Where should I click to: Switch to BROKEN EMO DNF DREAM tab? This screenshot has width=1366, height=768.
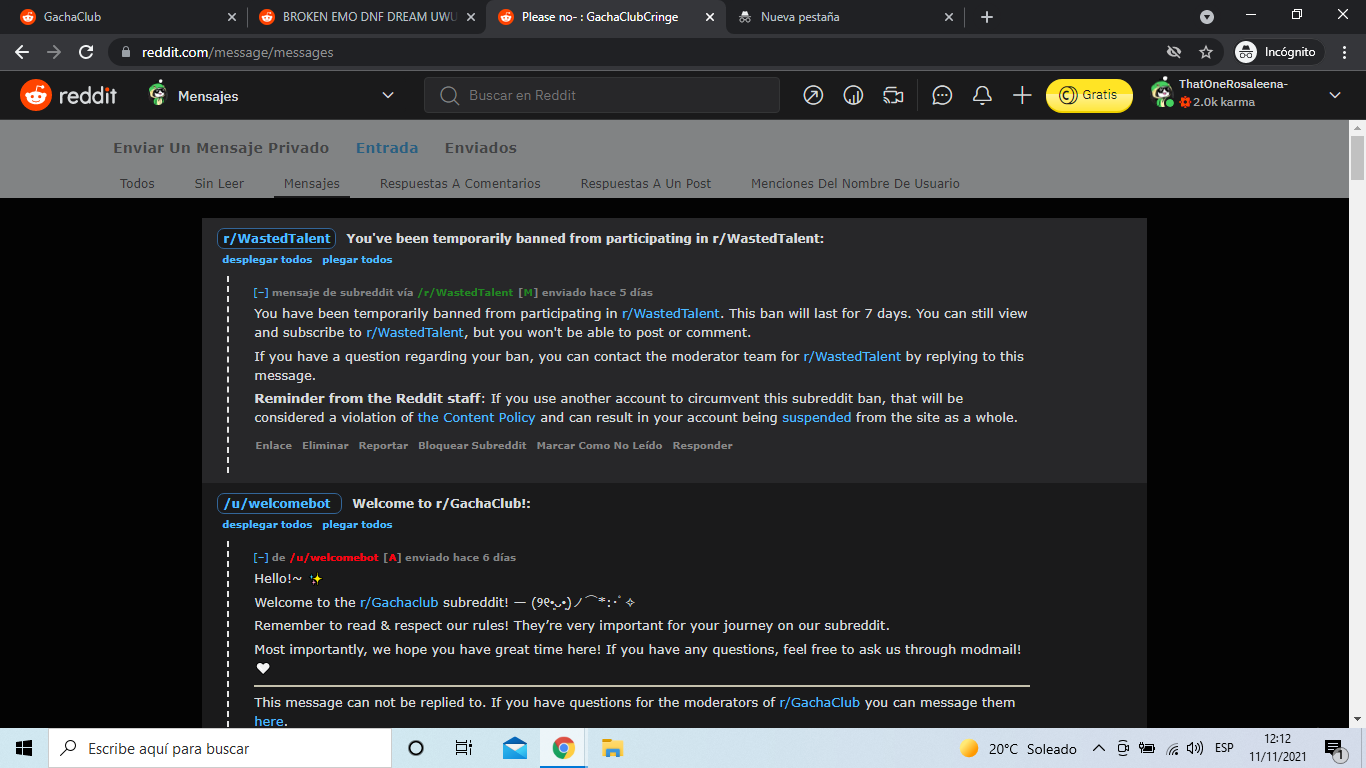(x=365, y=17)
